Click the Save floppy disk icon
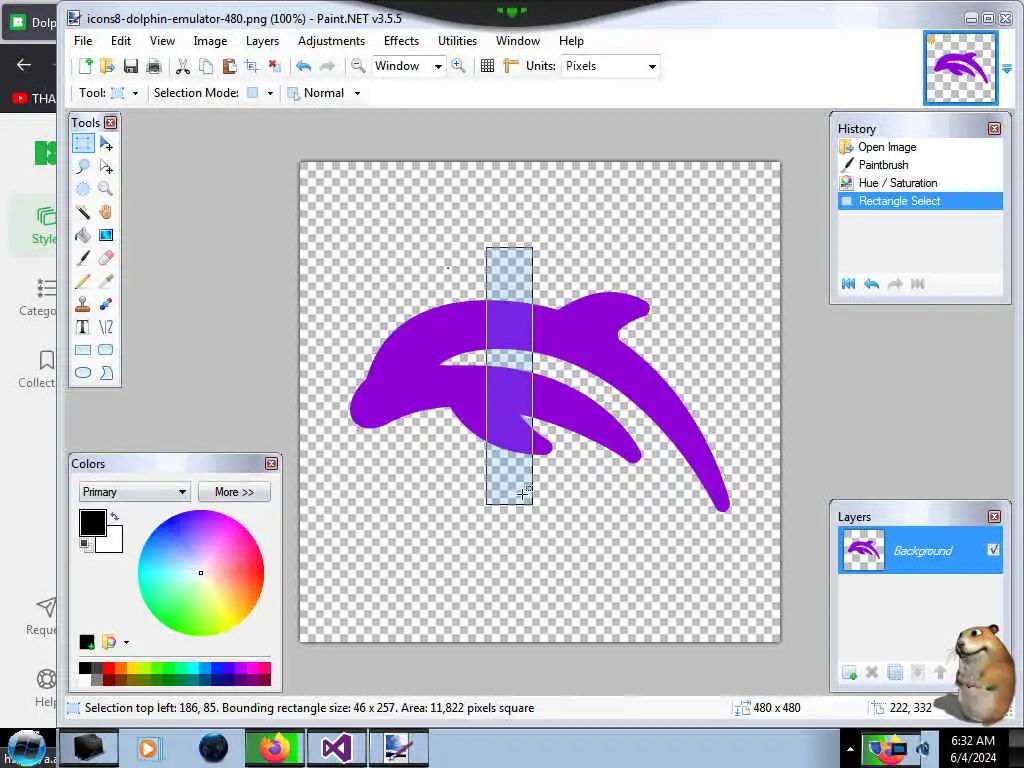1024x768 pixels. point(131,66)
